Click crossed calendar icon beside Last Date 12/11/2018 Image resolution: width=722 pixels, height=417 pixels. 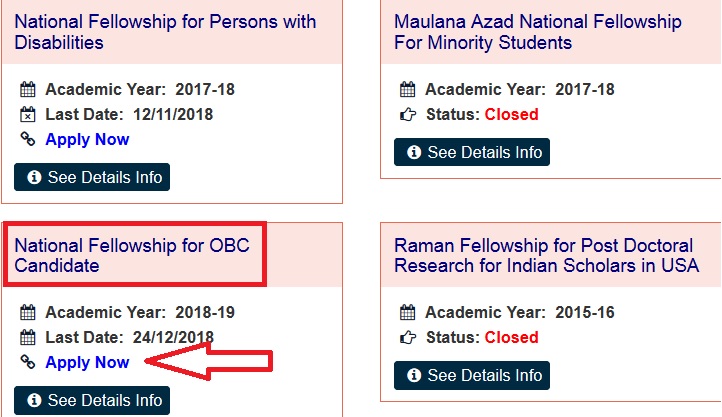pyautogui.click(x=28, y=114)
